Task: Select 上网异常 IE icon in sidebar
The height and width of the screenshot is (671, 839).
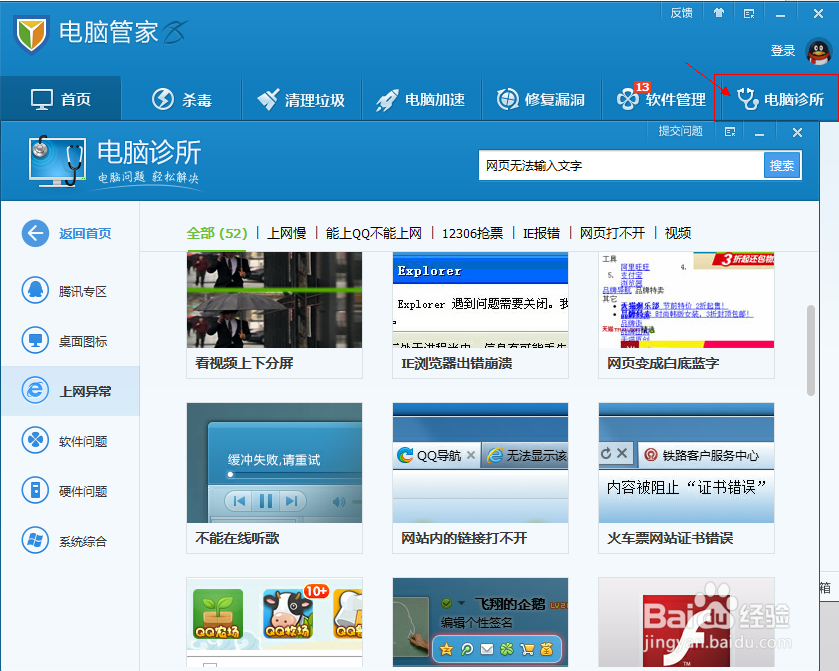Action: 35,390
